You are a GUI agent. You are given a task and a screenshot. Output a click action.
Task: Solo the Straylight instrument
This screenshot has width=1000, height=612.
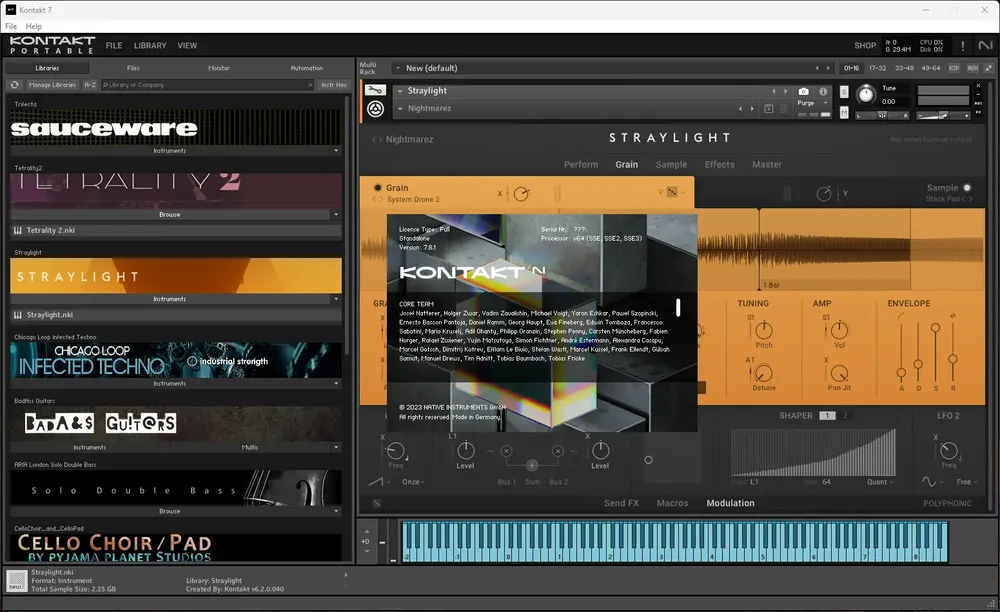[x=844, y=92]
